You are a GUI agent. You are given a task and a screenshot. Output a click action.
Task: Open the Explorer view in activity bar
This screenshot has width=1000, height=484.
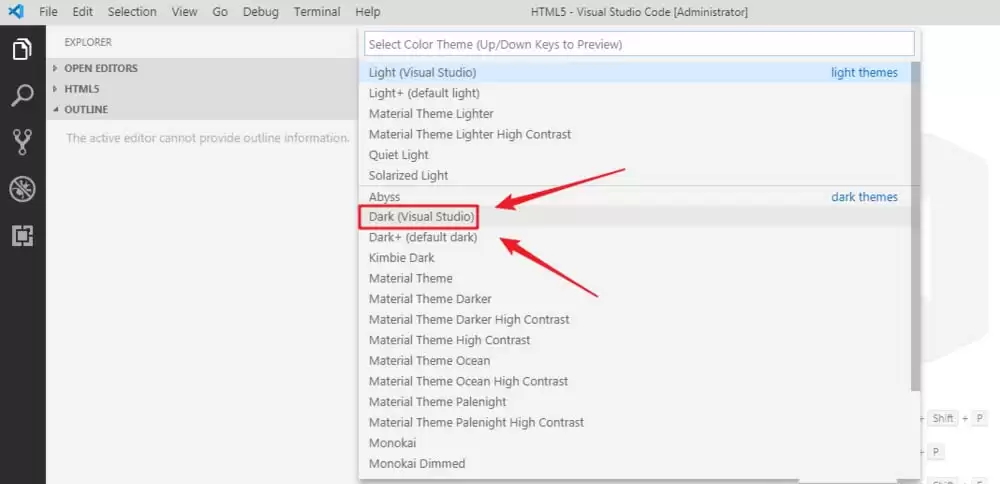(22, 49)
